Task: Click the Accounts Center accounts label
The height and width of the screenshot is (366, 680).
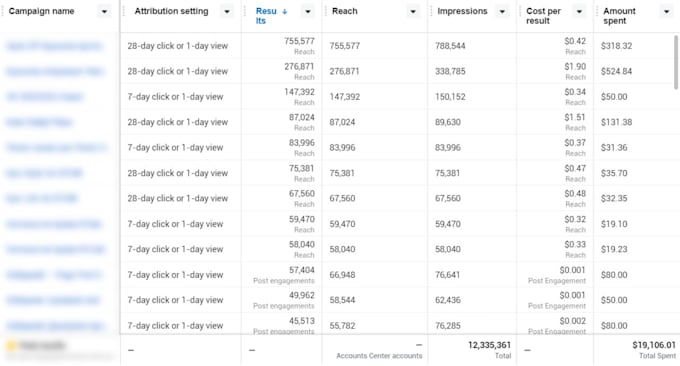Action: 379,356
